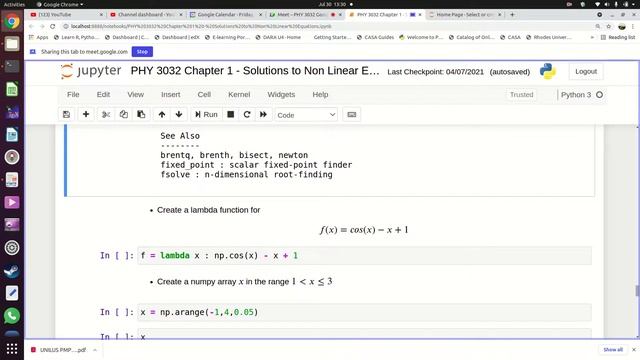
Task: Open the Widgets menu
Action: pyautogui.click(x=281, y=94)
